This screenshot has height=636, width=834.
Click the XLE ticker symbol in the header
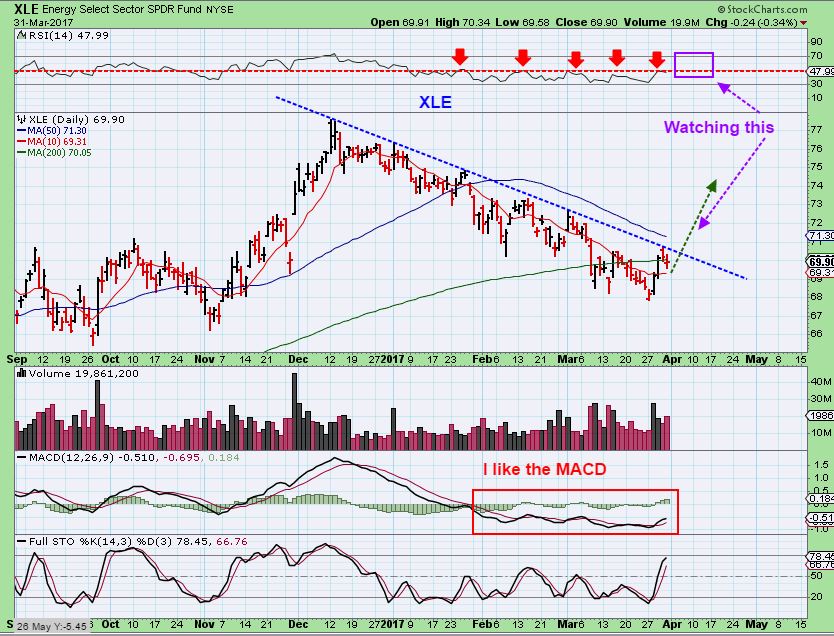click(26, 9)
